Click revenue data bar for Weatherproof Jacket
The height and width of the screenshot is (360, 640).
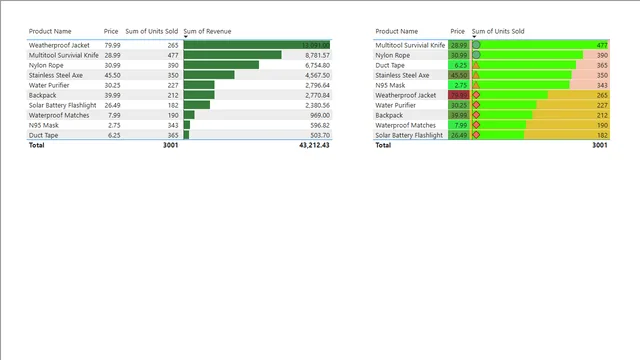click(257, 45)
